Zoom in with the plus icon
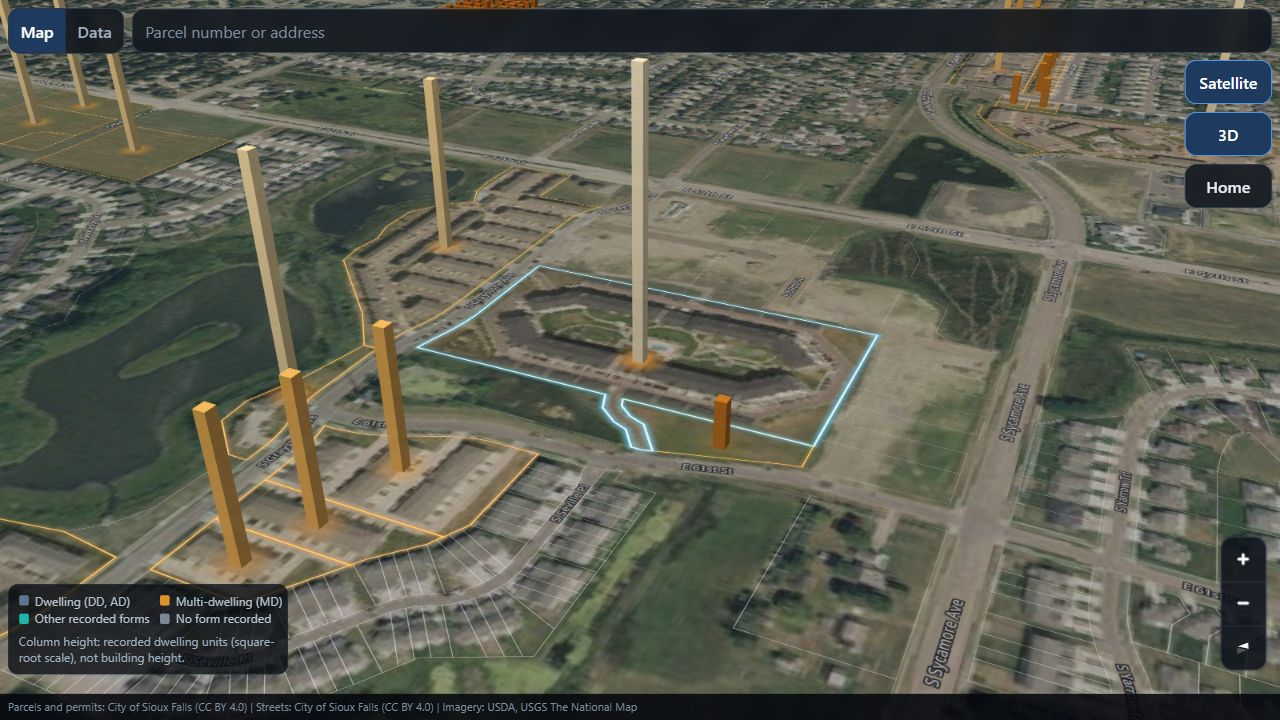Viewport: 1280px width, 720px height. 1243,559
